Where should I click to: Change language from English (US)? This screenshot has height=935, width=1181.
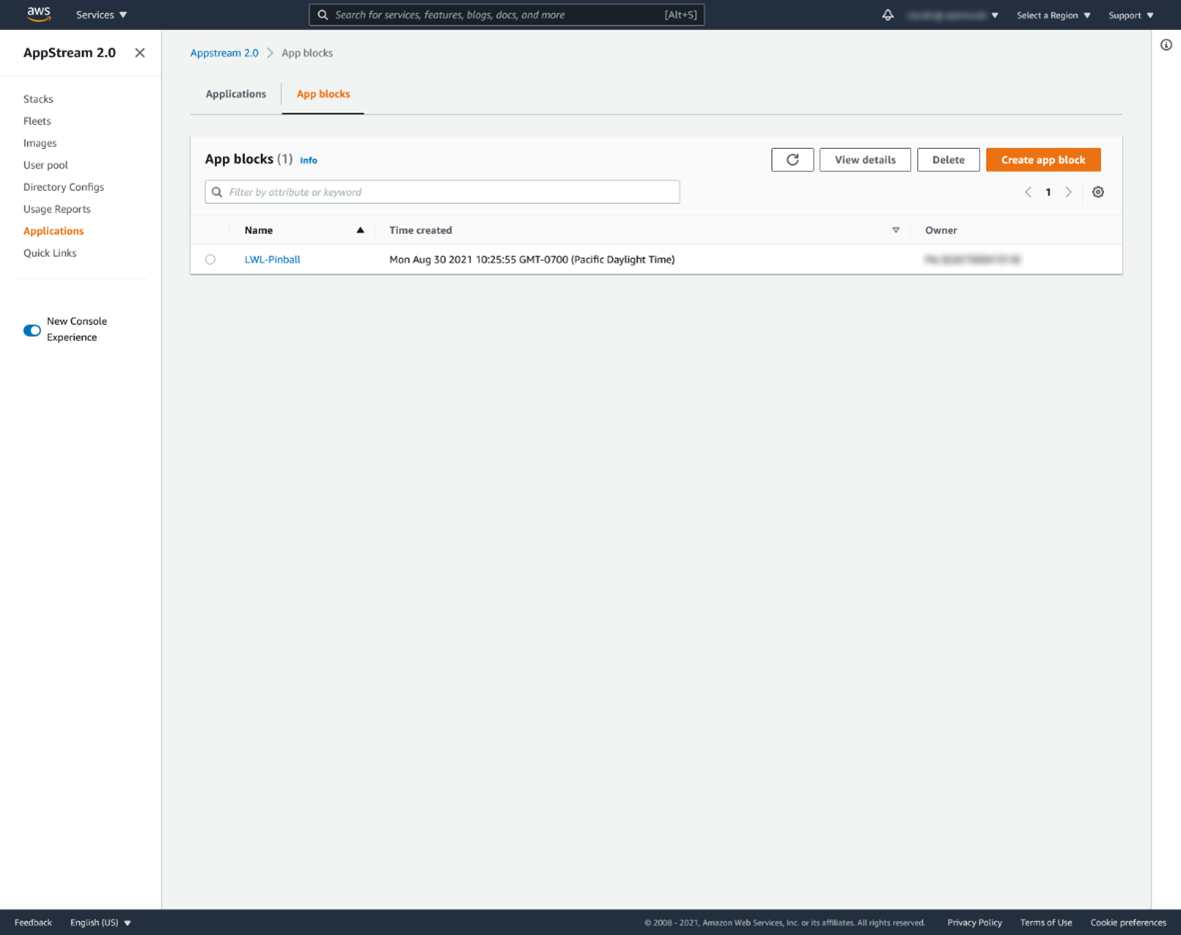(x=100, y=922)
